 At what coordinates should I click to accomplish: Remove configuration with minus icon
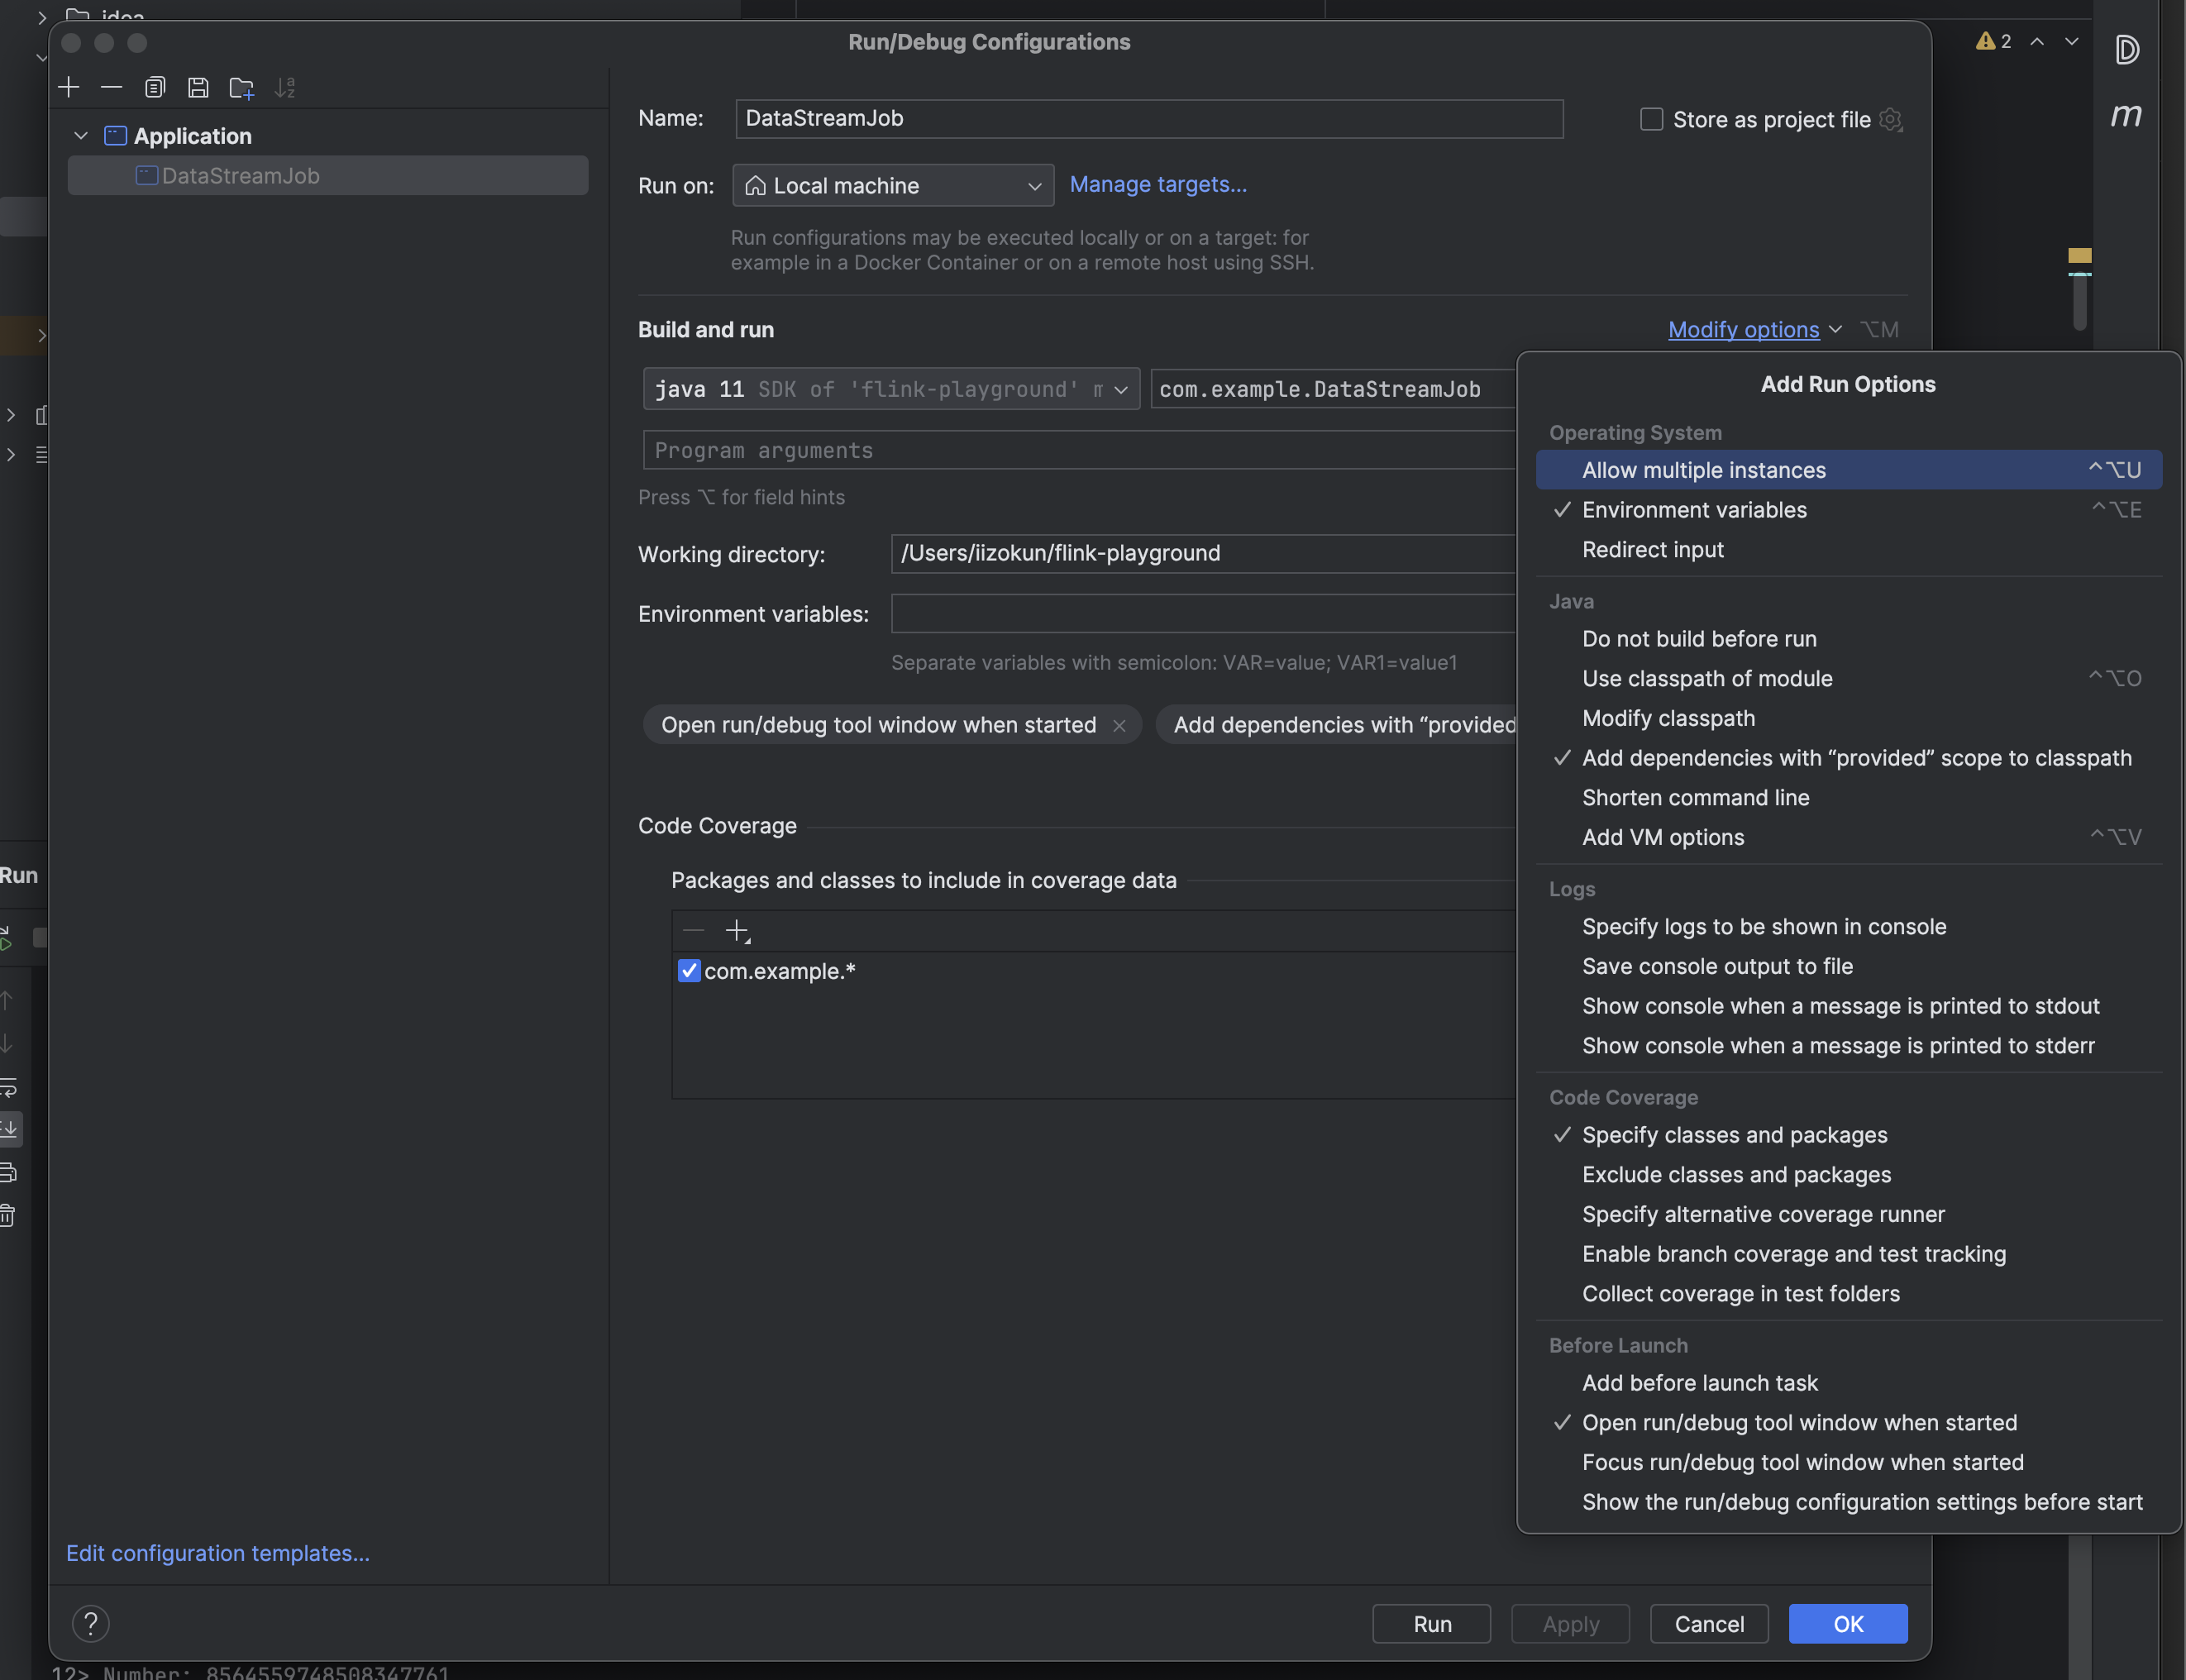(x=112, y=88)
